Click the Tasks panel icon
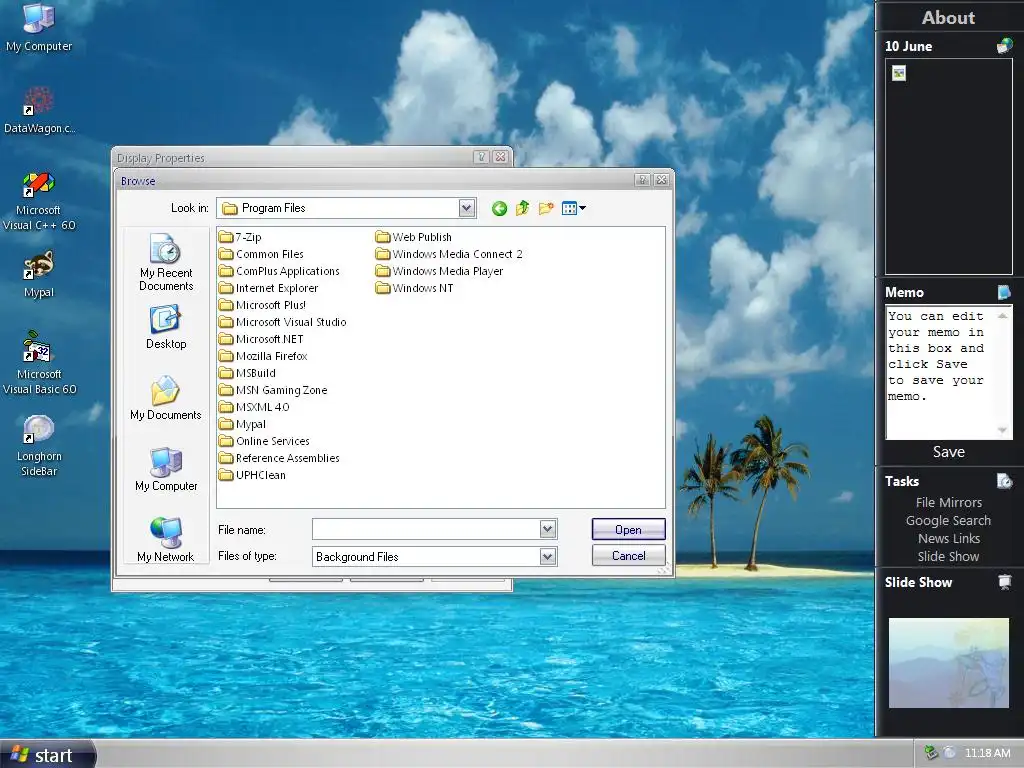The width and height of the screenshot is (1024, 768). pos(1004,481)
